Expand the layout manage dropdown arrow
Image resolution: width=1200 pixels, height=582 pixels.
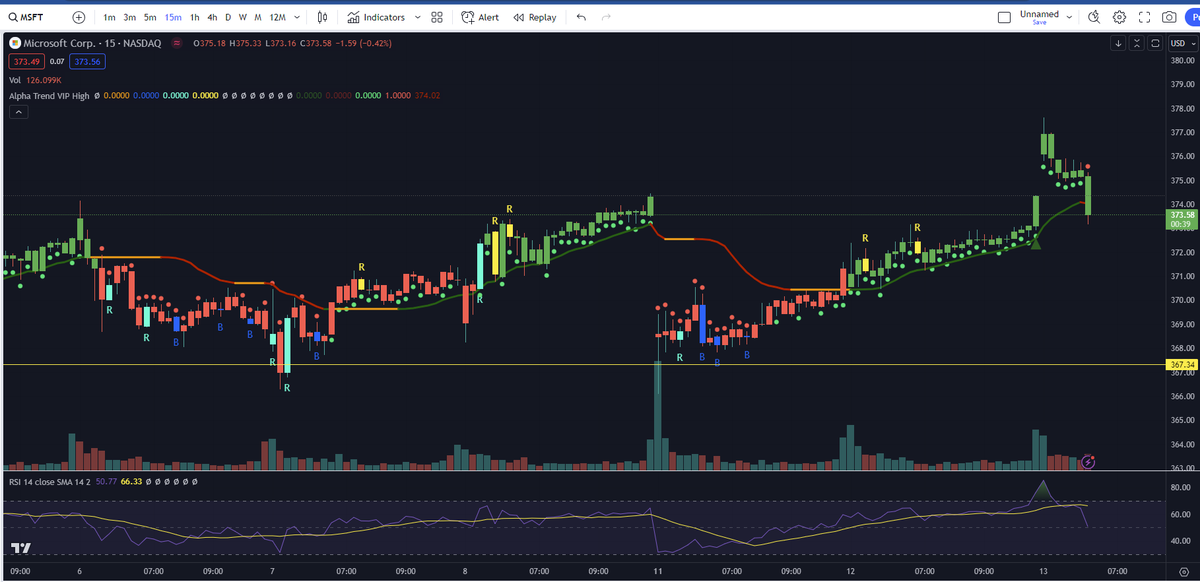(1069, 17)
